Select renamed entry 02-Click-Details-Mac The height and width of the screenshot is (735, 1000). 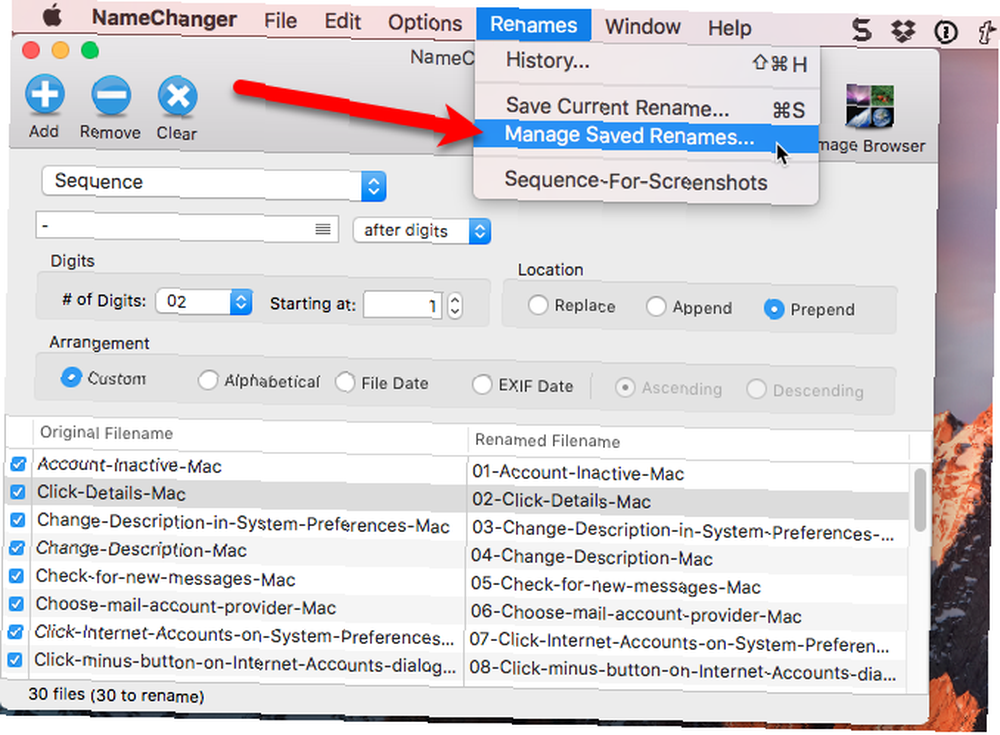tap(561, 501)
